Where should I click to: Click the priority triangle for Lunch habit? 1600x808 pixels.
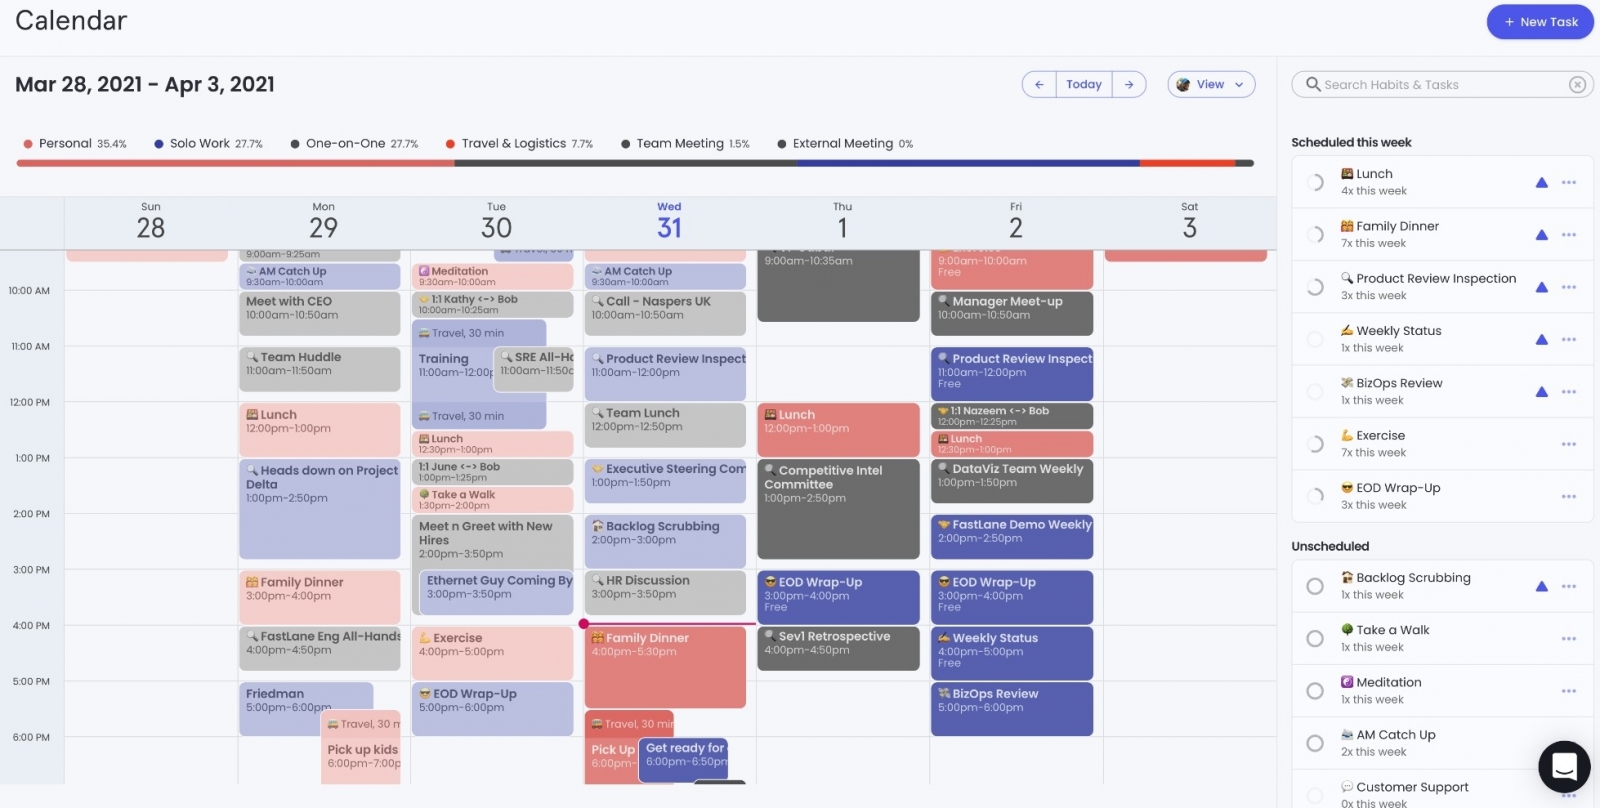[1541, 183]
